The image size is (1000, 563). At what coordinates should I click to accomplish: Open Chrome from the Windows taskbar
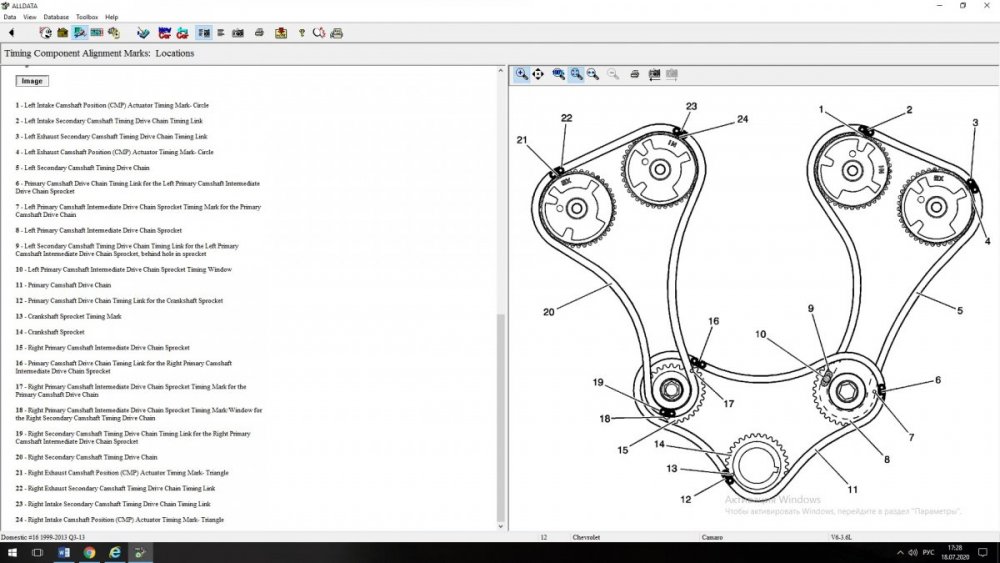89,552
